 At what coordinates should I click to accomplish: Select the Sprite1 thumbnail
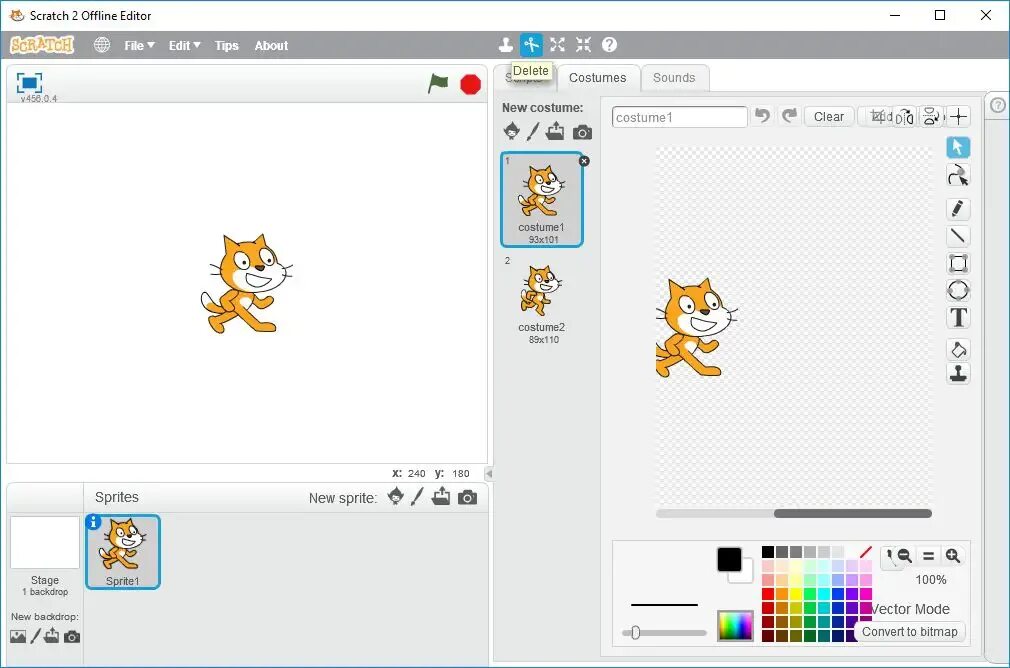[122, 552]
